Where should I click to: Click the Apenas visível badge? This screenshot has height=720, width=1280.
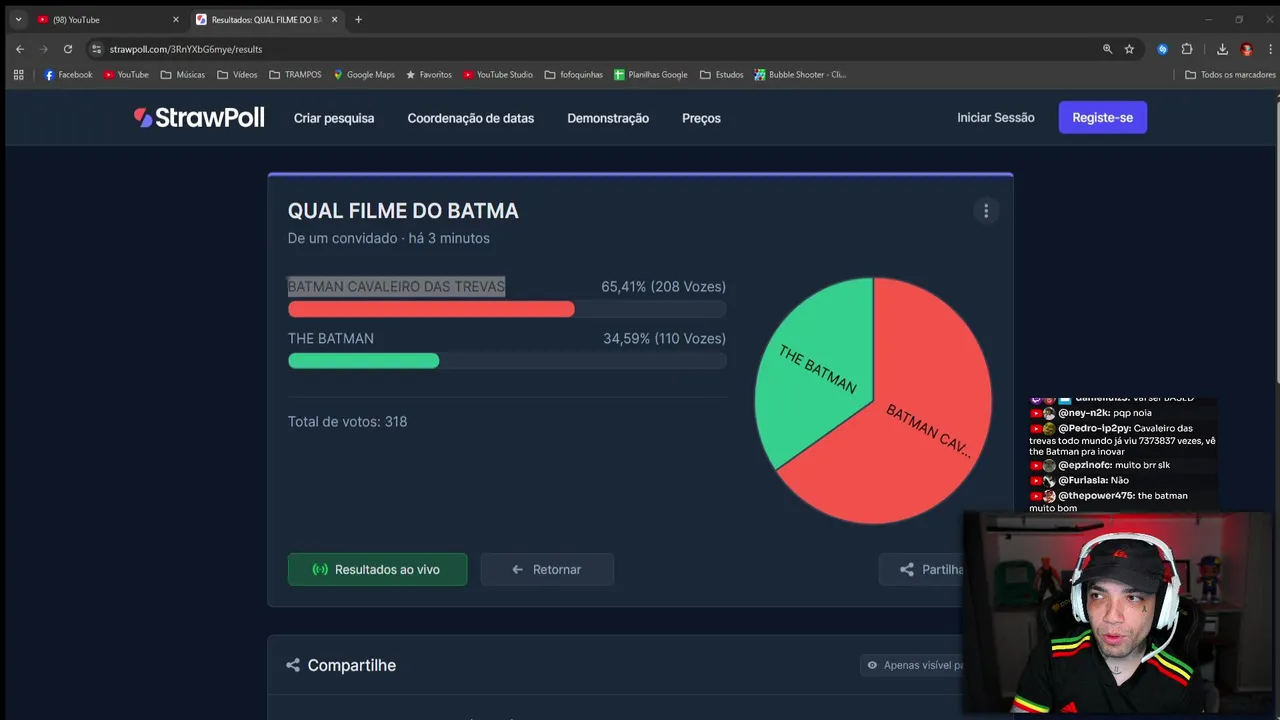[x=912, y=665]
